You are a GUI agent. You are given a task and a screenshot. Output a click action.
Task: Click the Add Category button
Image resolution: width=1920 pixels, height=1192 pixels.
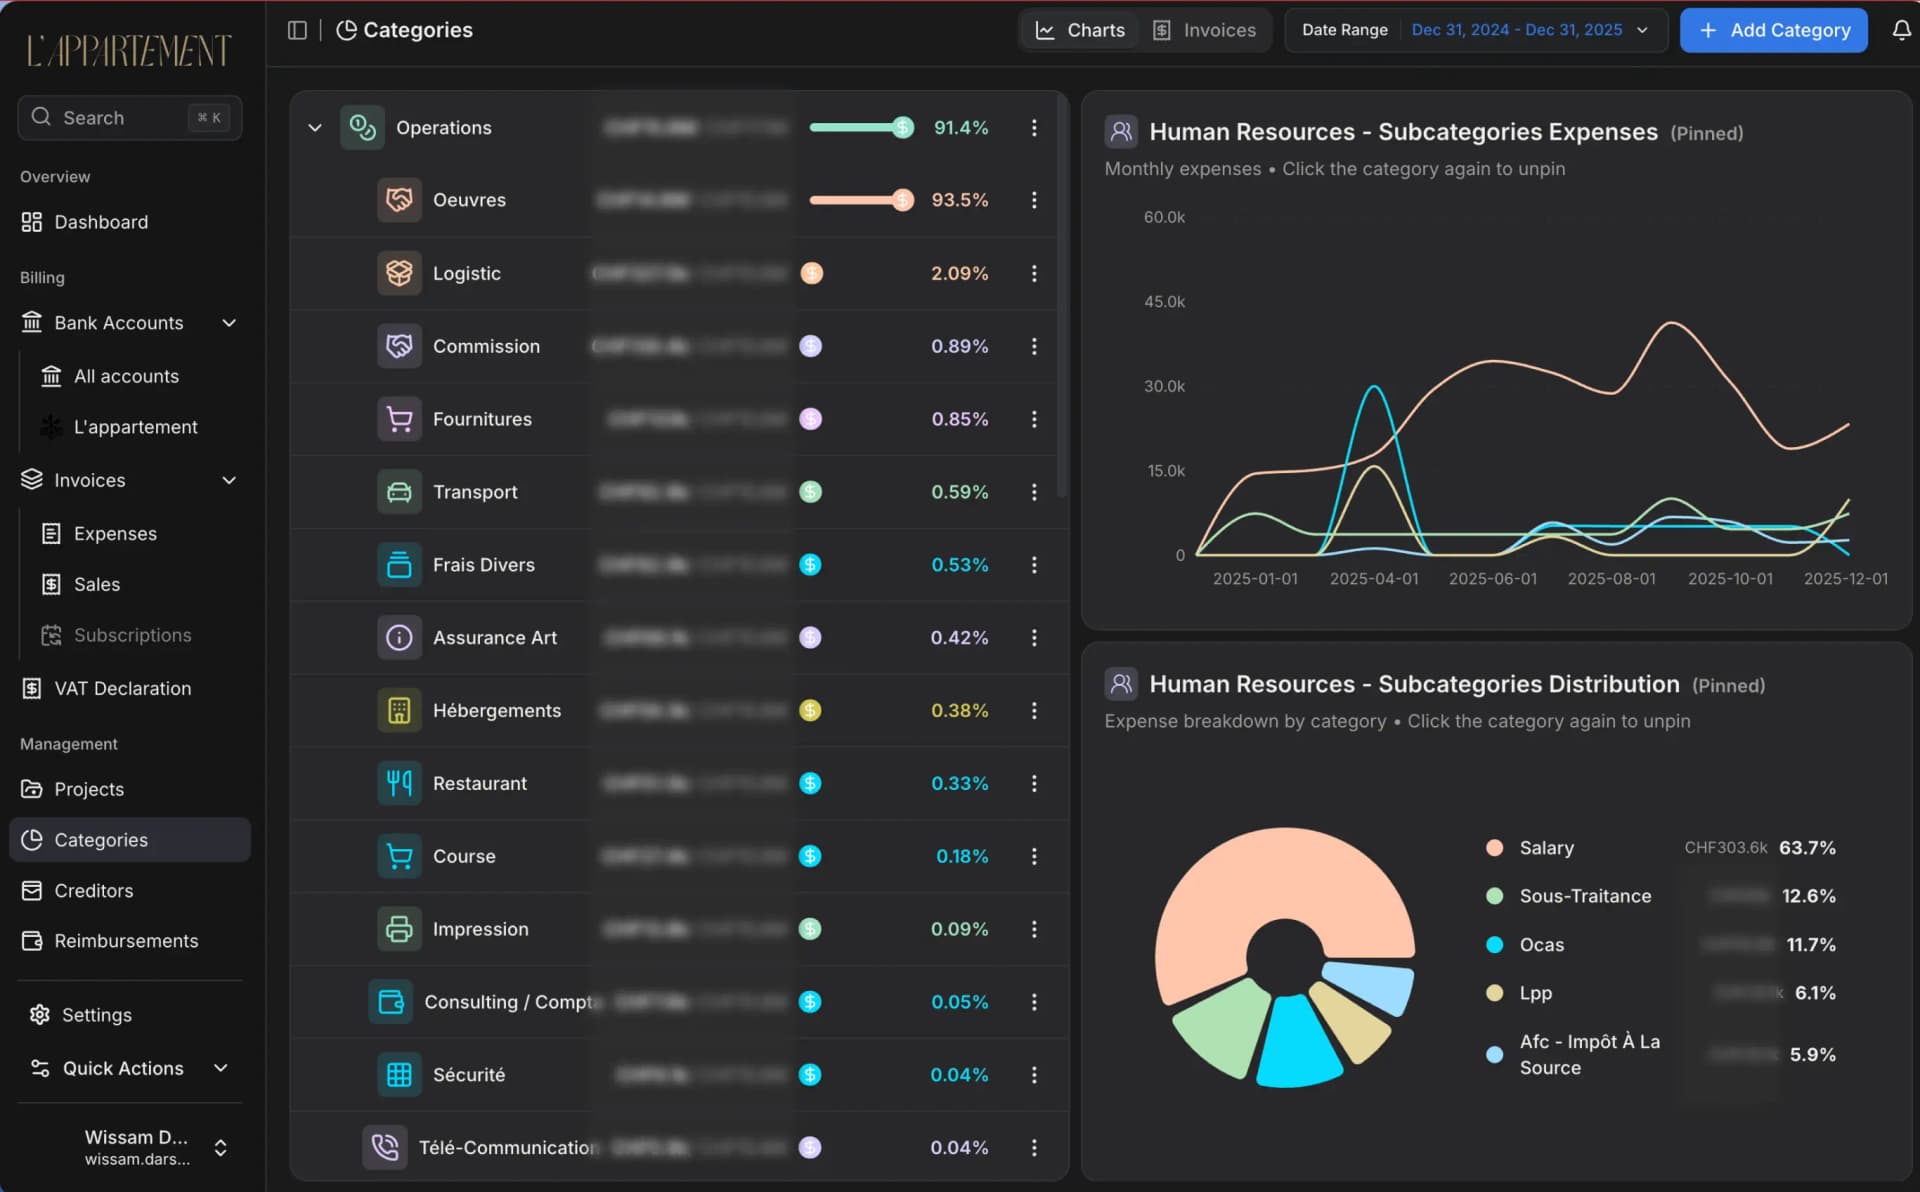tap(1773, 30)
